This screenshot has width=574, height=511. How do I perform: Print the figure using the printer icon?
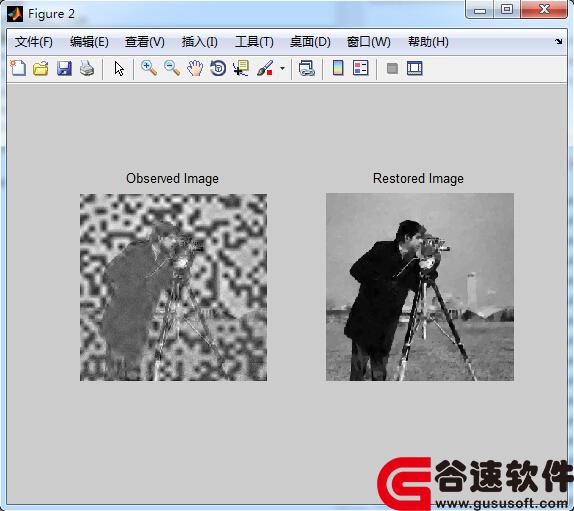pyautogui.click(x=87, y=68)
